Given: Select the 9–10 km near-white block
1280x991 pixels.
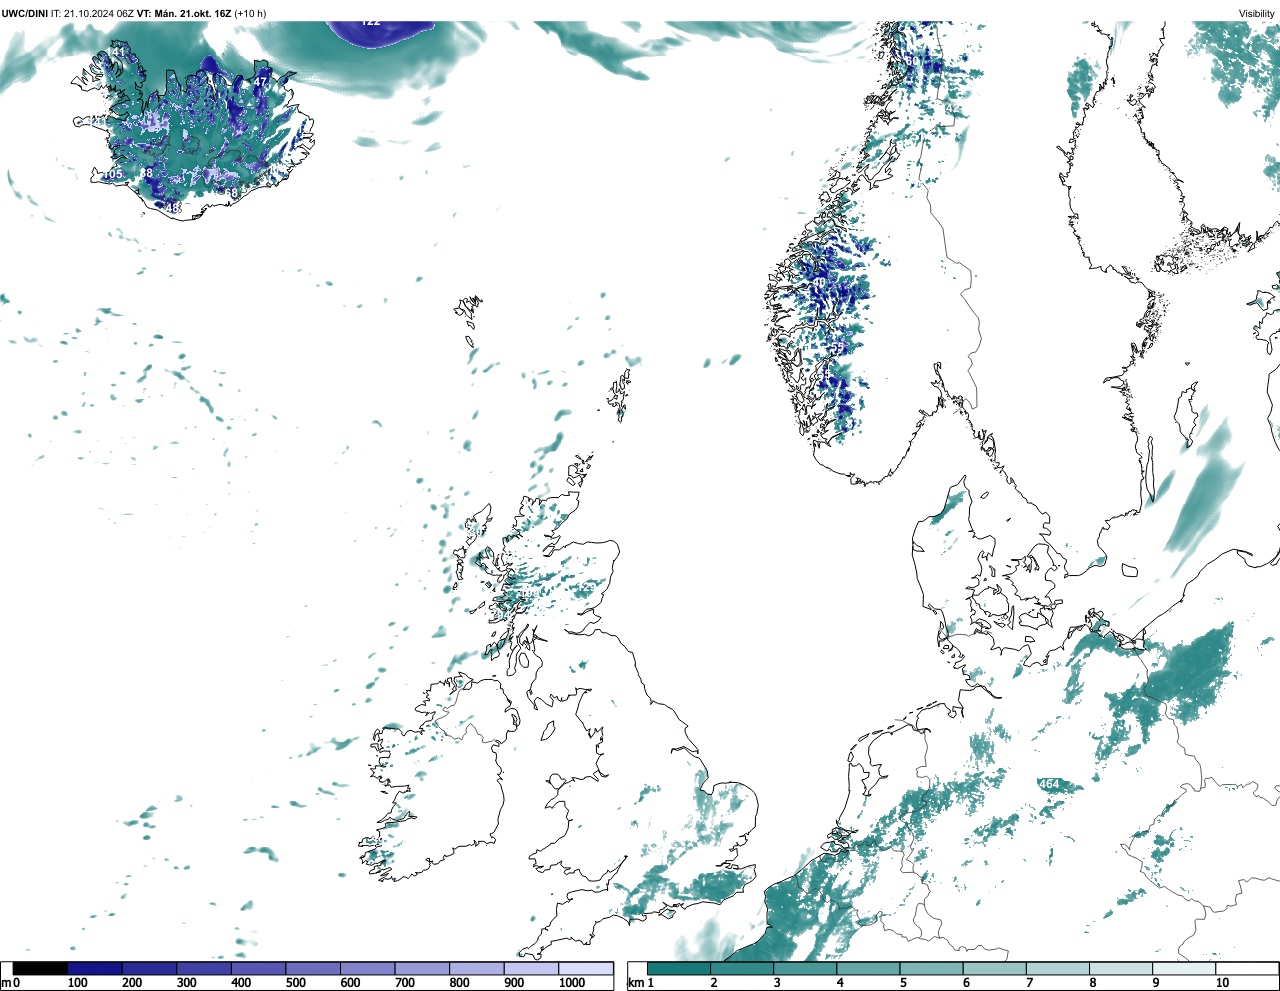Looking at the screenshot, I should pyautogui.click(x=1185, y=968).
